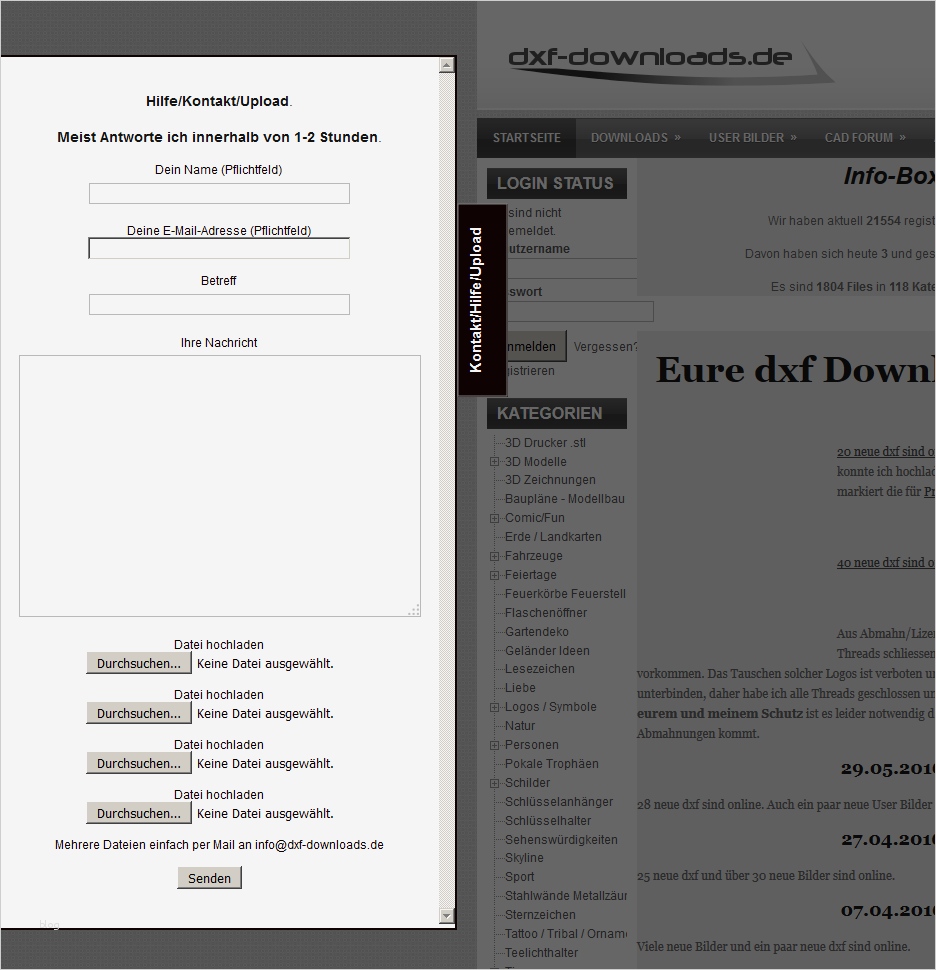Click the message textarea resize grip
Screen dimensions: 936x970
tap(414, 610)
